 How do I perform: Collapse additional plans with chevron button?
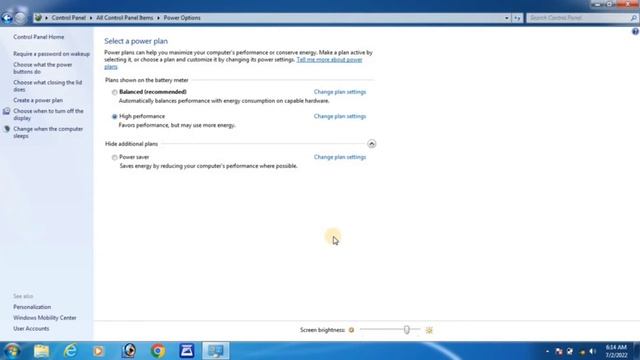pyautogui.click(x=371, y=144)
